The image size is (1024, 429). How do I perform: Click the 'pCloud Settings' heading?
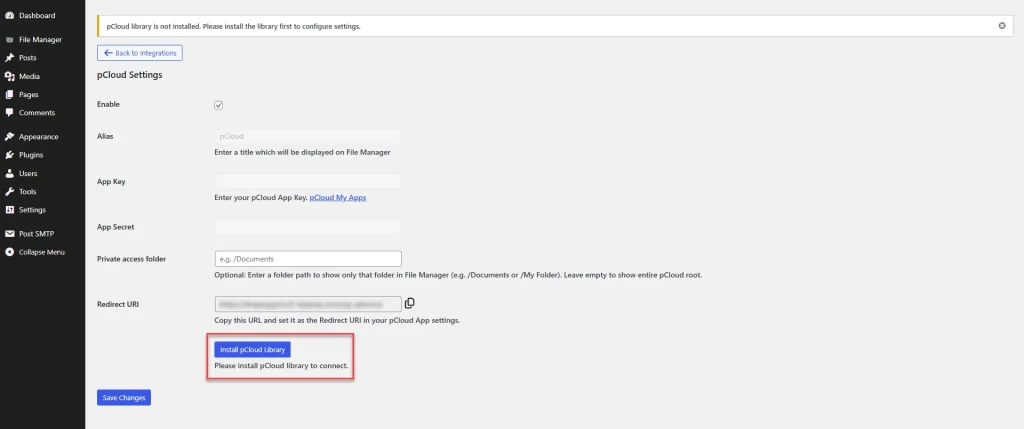tap(129, 75)
